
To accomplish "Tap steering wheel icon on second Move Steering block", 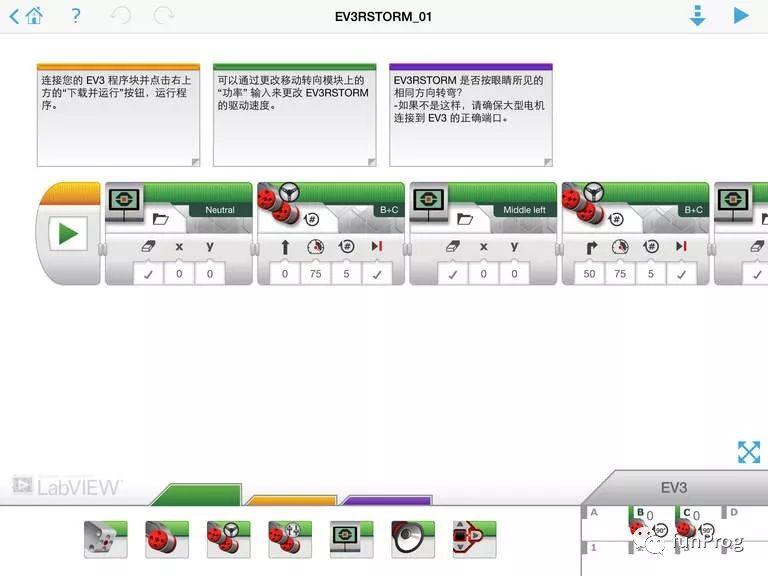I will click(x=593, y=192).
